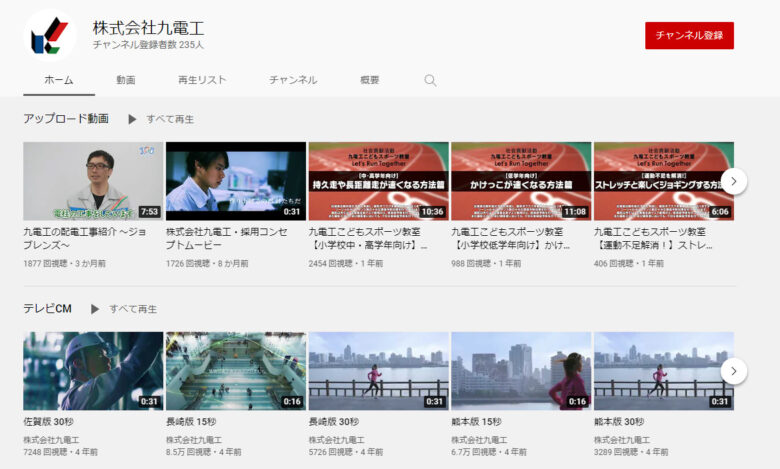Click view count 1877 回視聴・3 か月前
The height and width of the screenshot is (469, 780).
(65, 264)
